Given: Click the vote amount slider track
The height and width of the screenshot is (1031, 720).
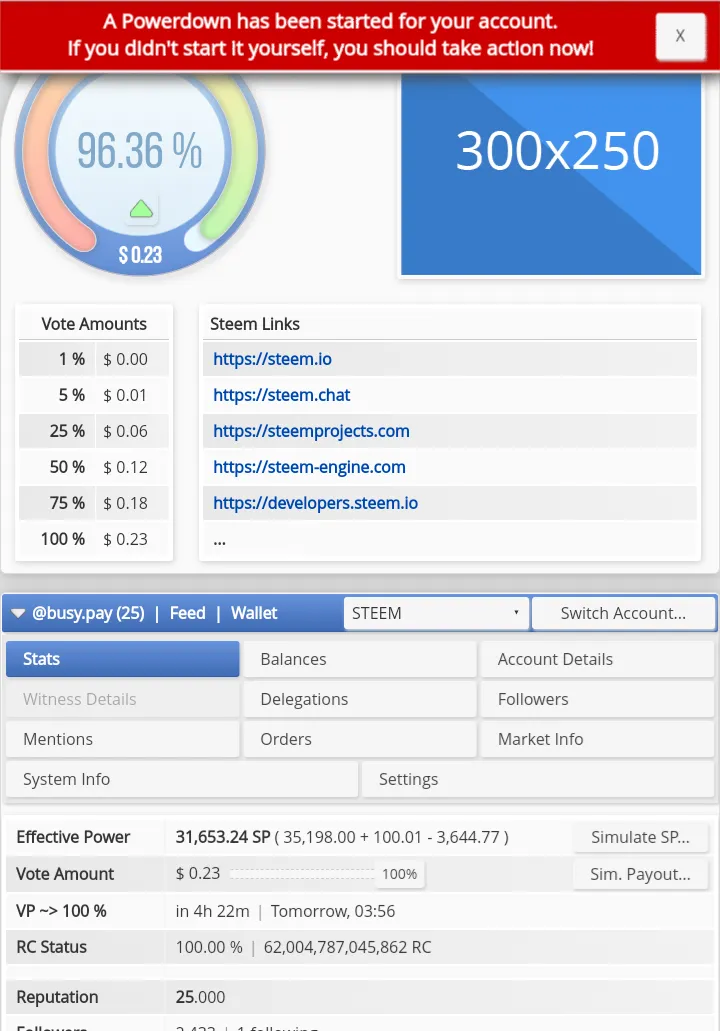Looking at the screenshot, I should pos(302,874).
